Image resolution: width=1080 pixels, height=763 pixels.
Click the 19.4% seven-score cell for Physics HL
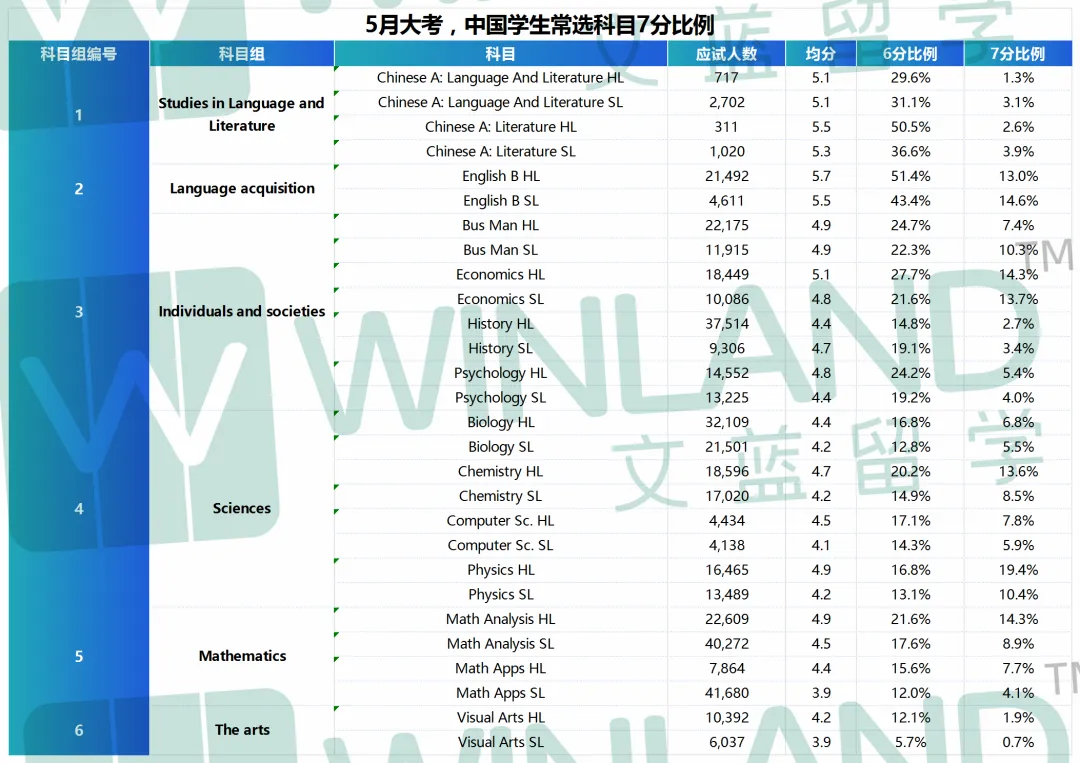(x=1018, y=570)
